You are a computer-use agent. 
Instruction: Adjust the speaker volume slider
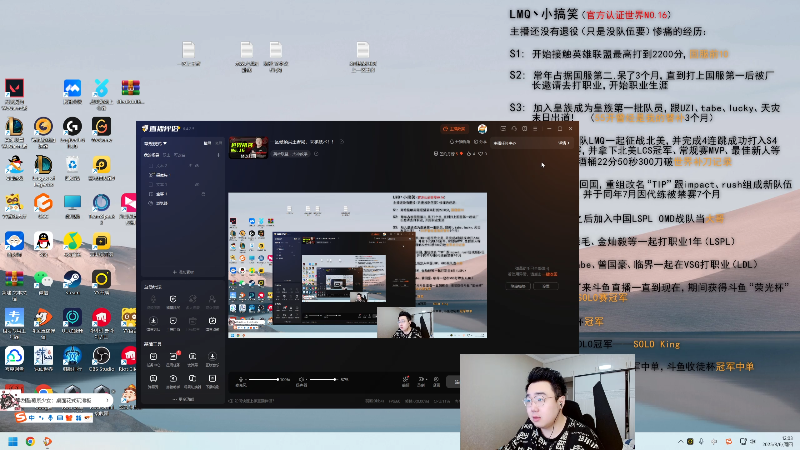323,379
